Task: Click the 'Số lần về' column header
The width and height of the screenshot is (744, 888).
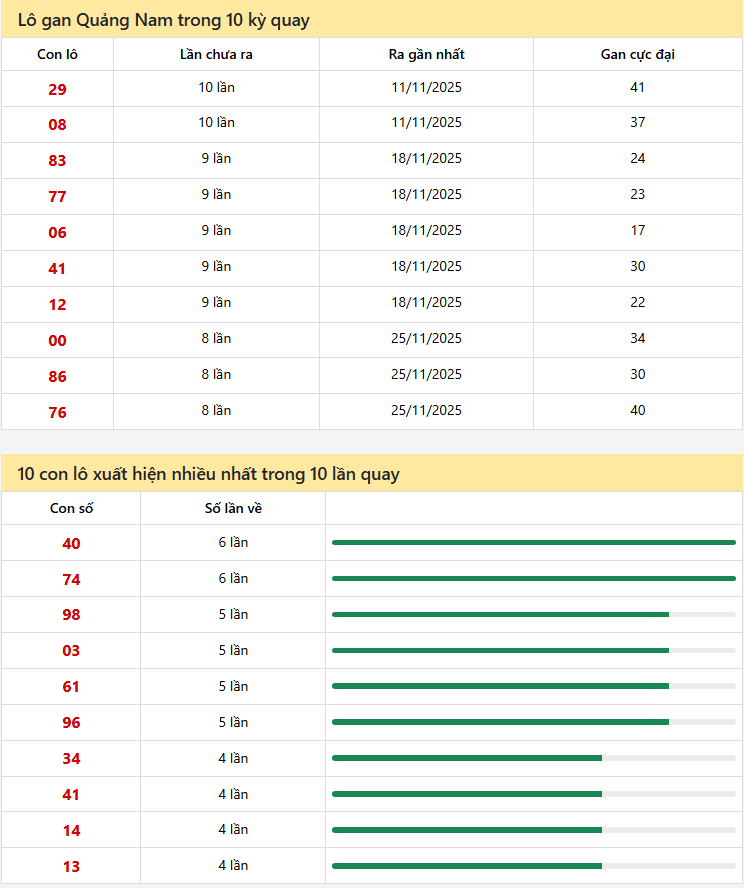Action: [x=233, y=509]
